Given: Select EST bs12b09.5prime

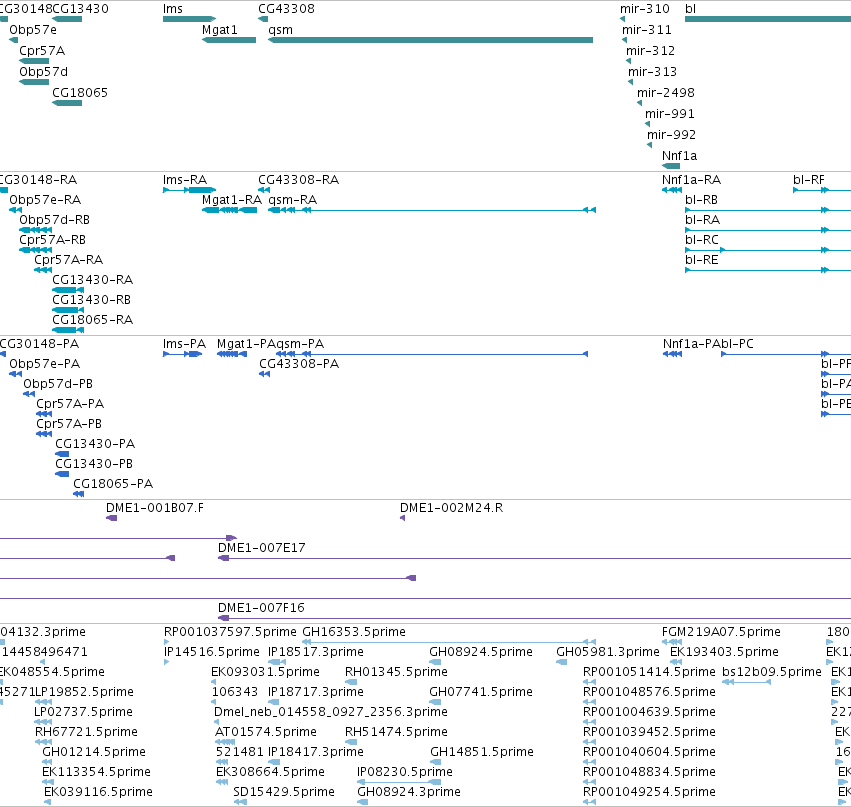Looking at the screenshot, I should 772,672.
